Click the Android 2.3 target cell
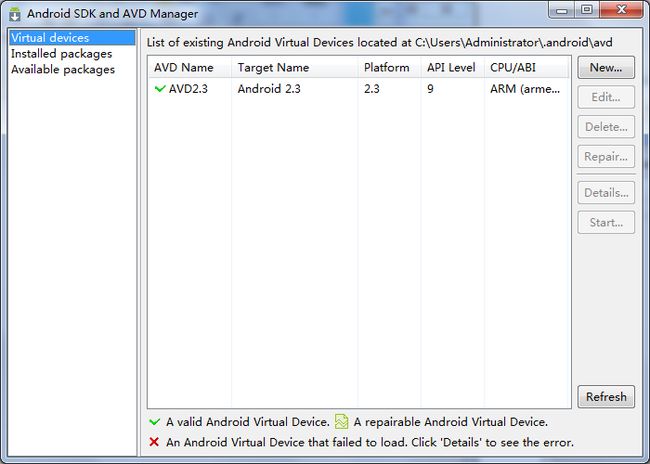650x464 pixels. click(x=269, y=89)
